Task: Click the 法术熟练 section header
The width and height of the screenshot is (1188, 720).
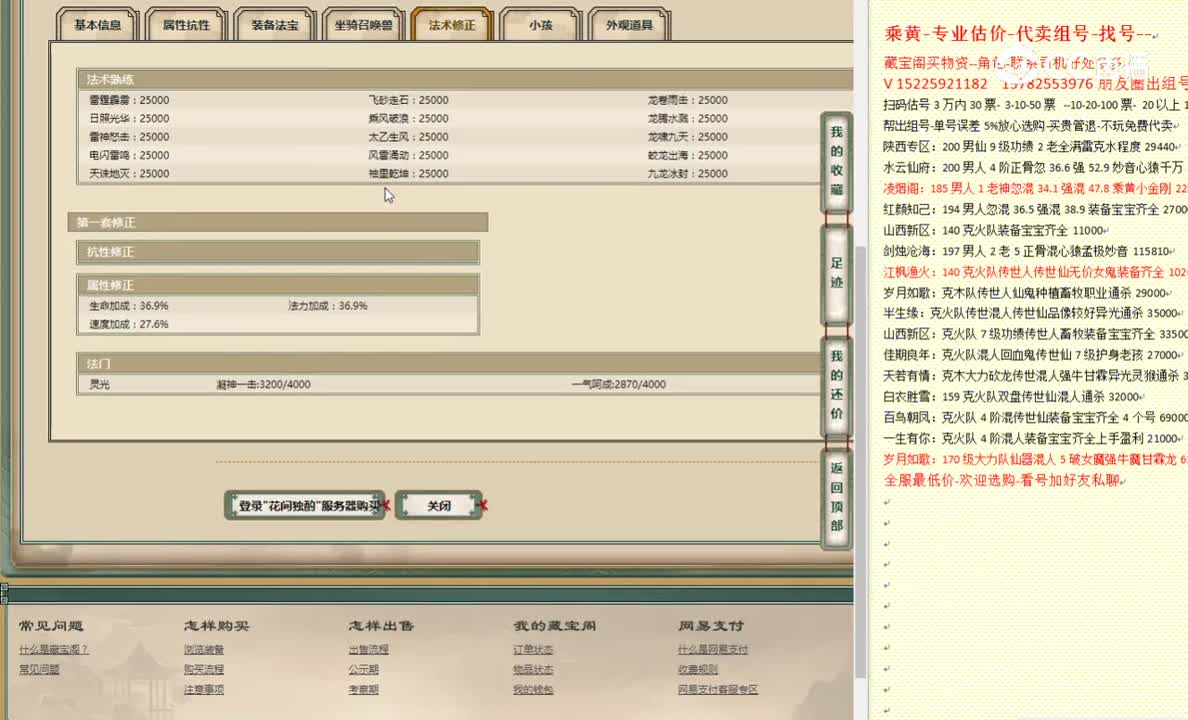Action: click(x=464, y=79)
